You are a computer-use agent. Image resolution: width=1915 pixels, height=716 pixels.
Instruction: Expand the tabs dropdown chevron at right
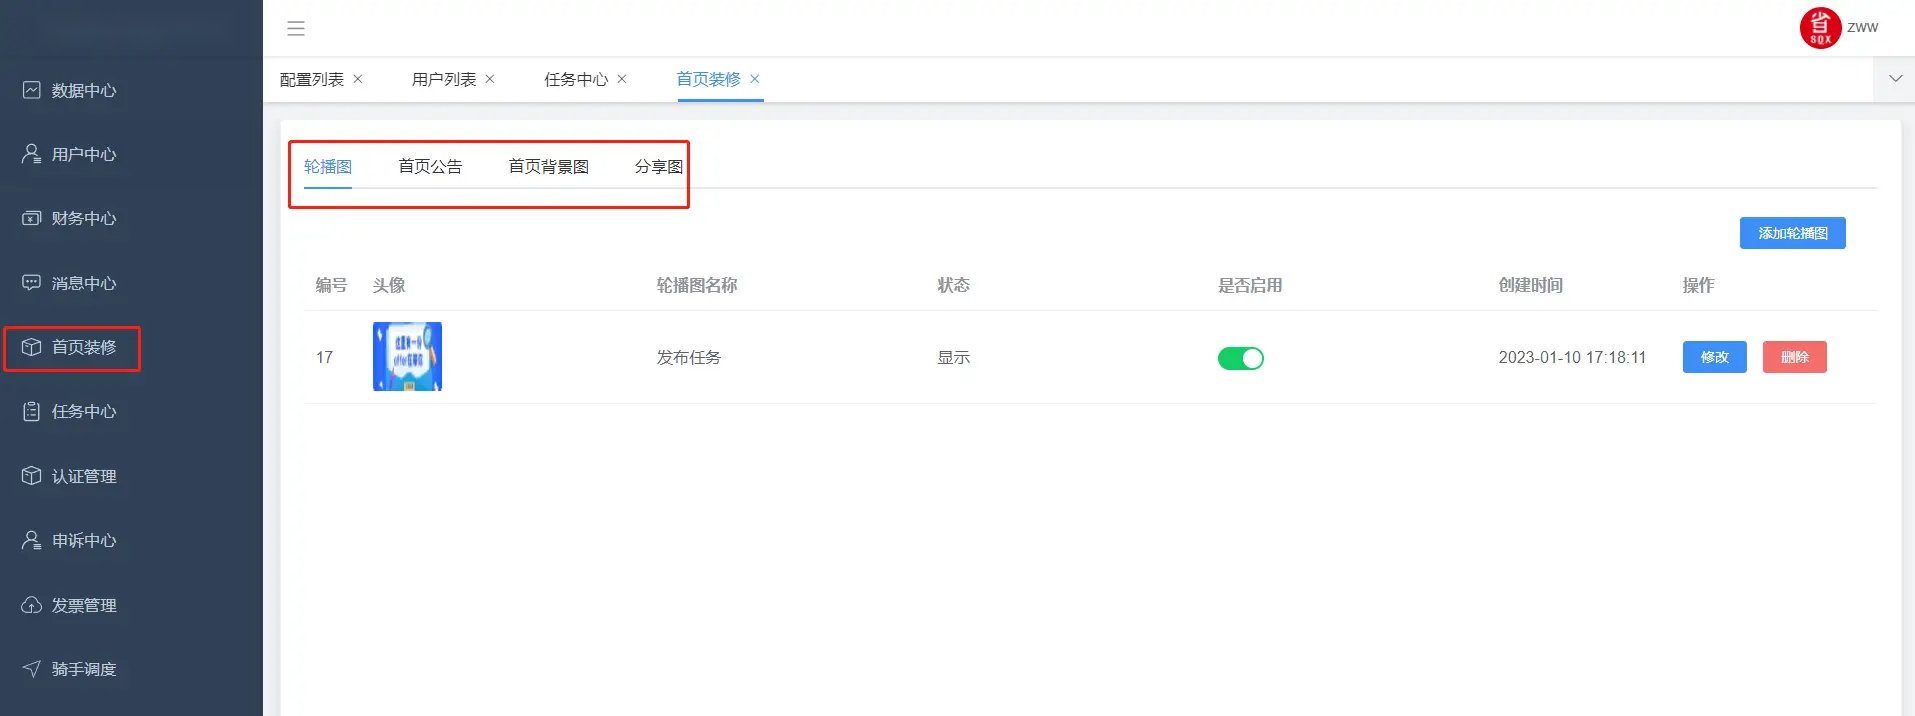1894,79
